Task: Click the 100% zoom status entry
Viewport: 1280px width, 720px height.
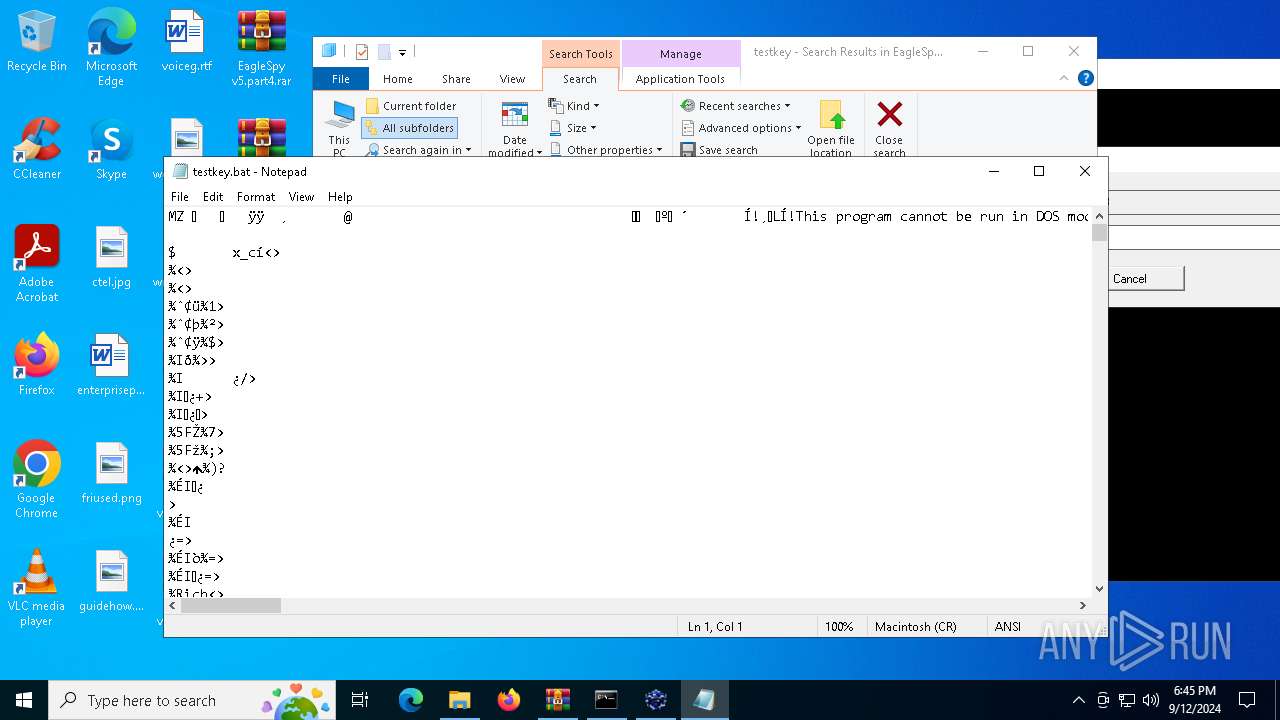Action: 839,626
